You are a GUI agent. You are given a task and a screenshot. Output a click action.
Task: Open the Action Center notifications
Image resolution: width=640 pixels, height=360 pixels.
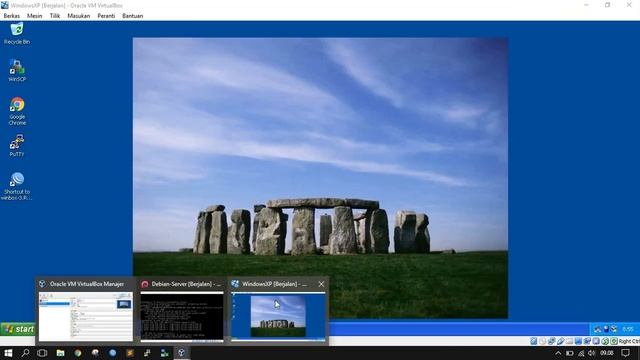(626, 353)
